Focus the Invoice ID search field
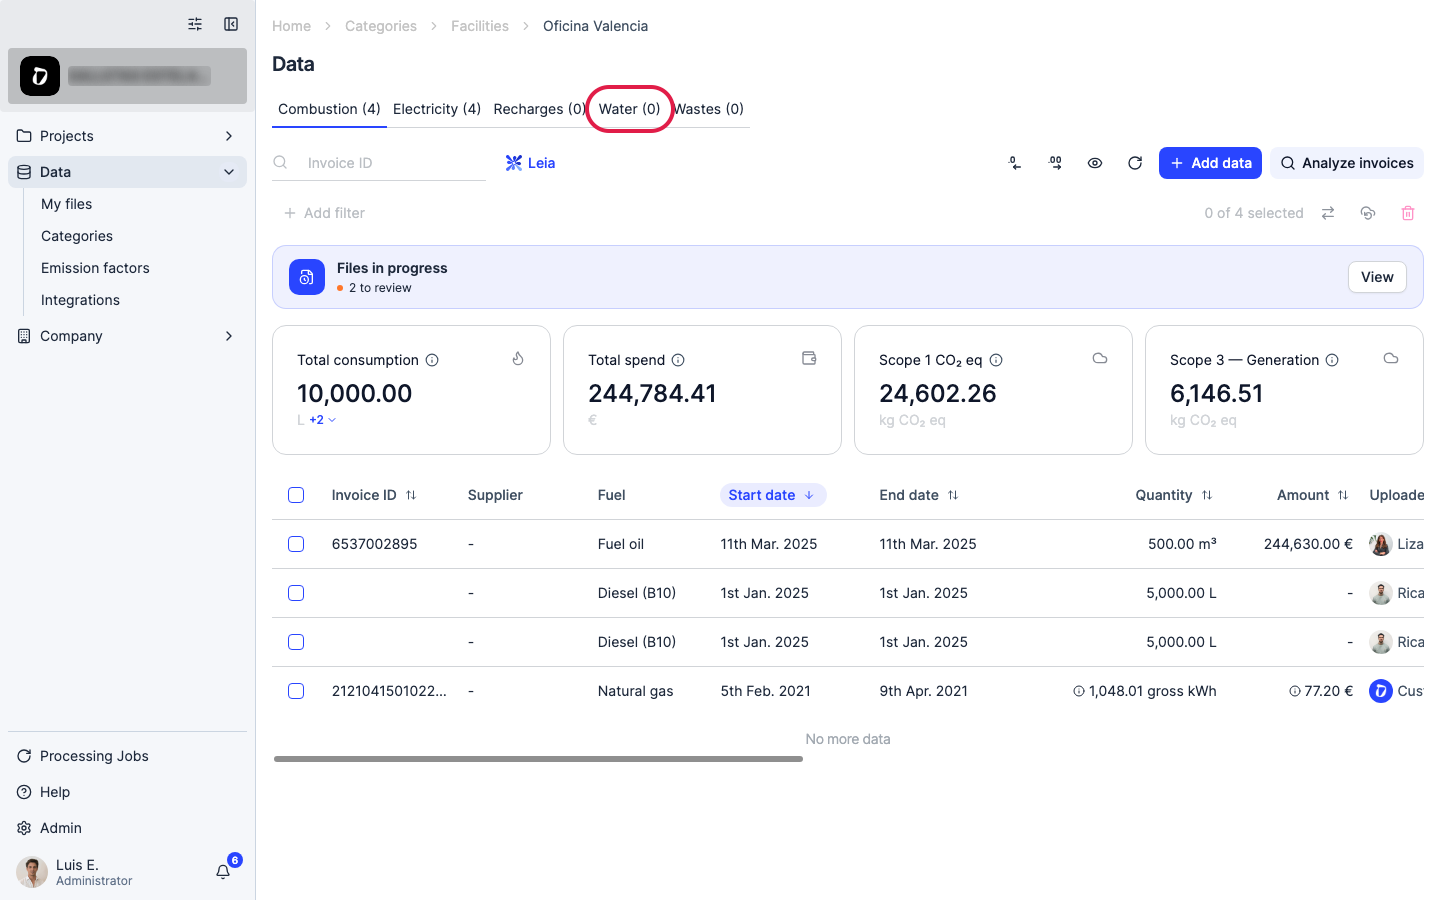This screenshot has height=900, width=1440. pyautogui.click(x=379, y=163)
